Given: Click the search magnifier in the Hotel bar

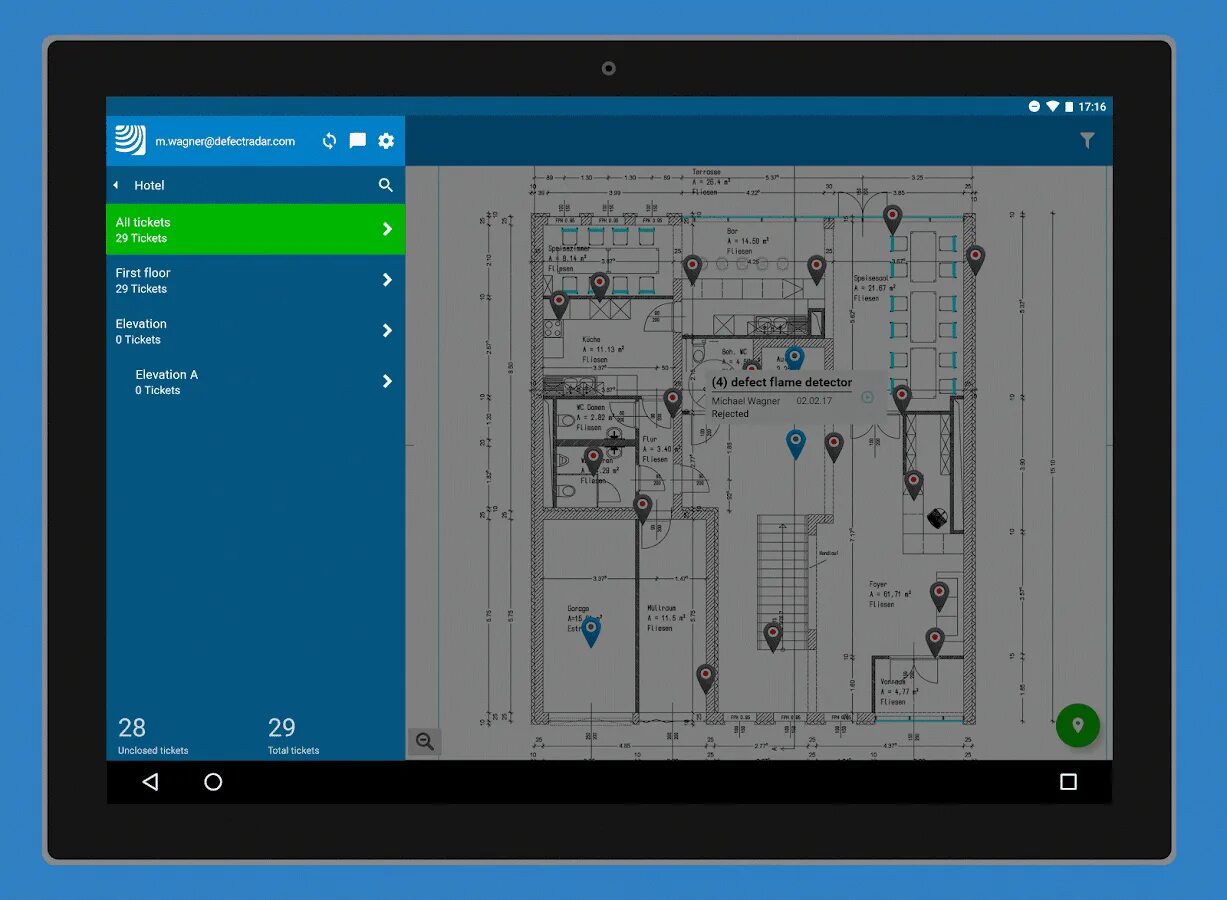Looking at the screenshot, I should click(386, 185).
